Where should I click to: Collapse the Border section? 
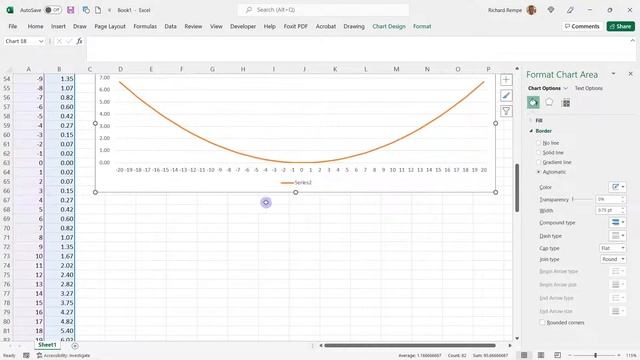click(531, 131)
